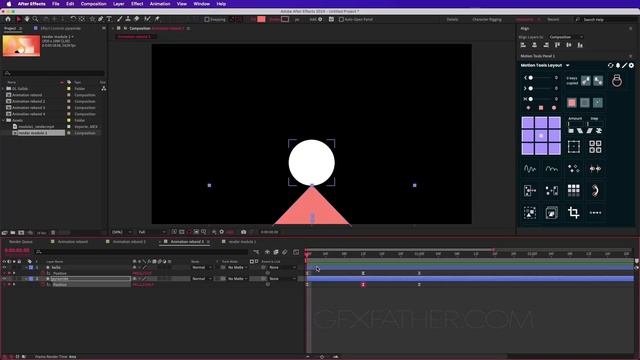Select the Type text tool

tap(109, 19)
